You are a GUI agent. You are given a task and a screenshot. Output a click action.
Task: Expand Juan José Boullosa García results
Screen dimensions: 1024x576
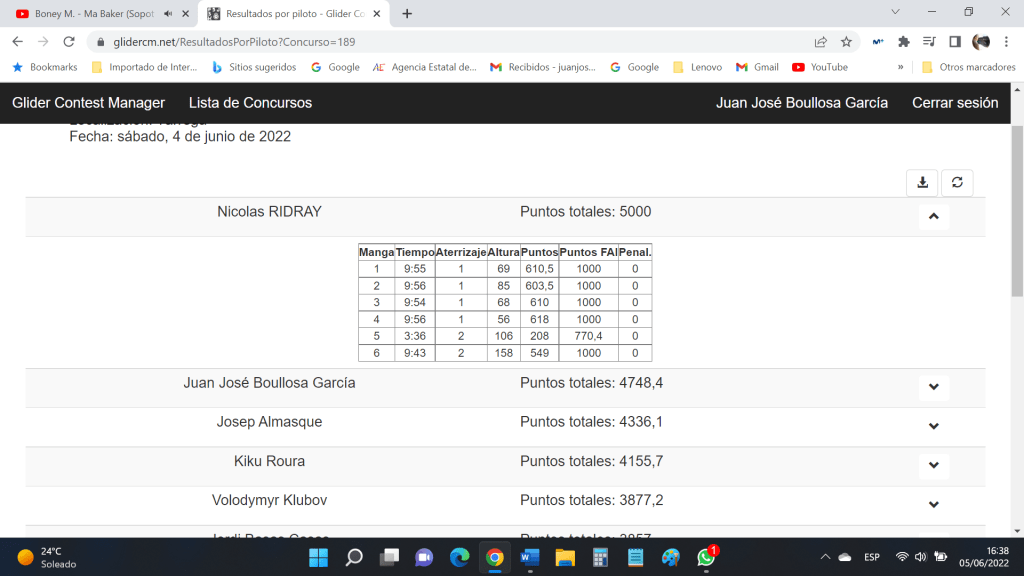[933, 387]
